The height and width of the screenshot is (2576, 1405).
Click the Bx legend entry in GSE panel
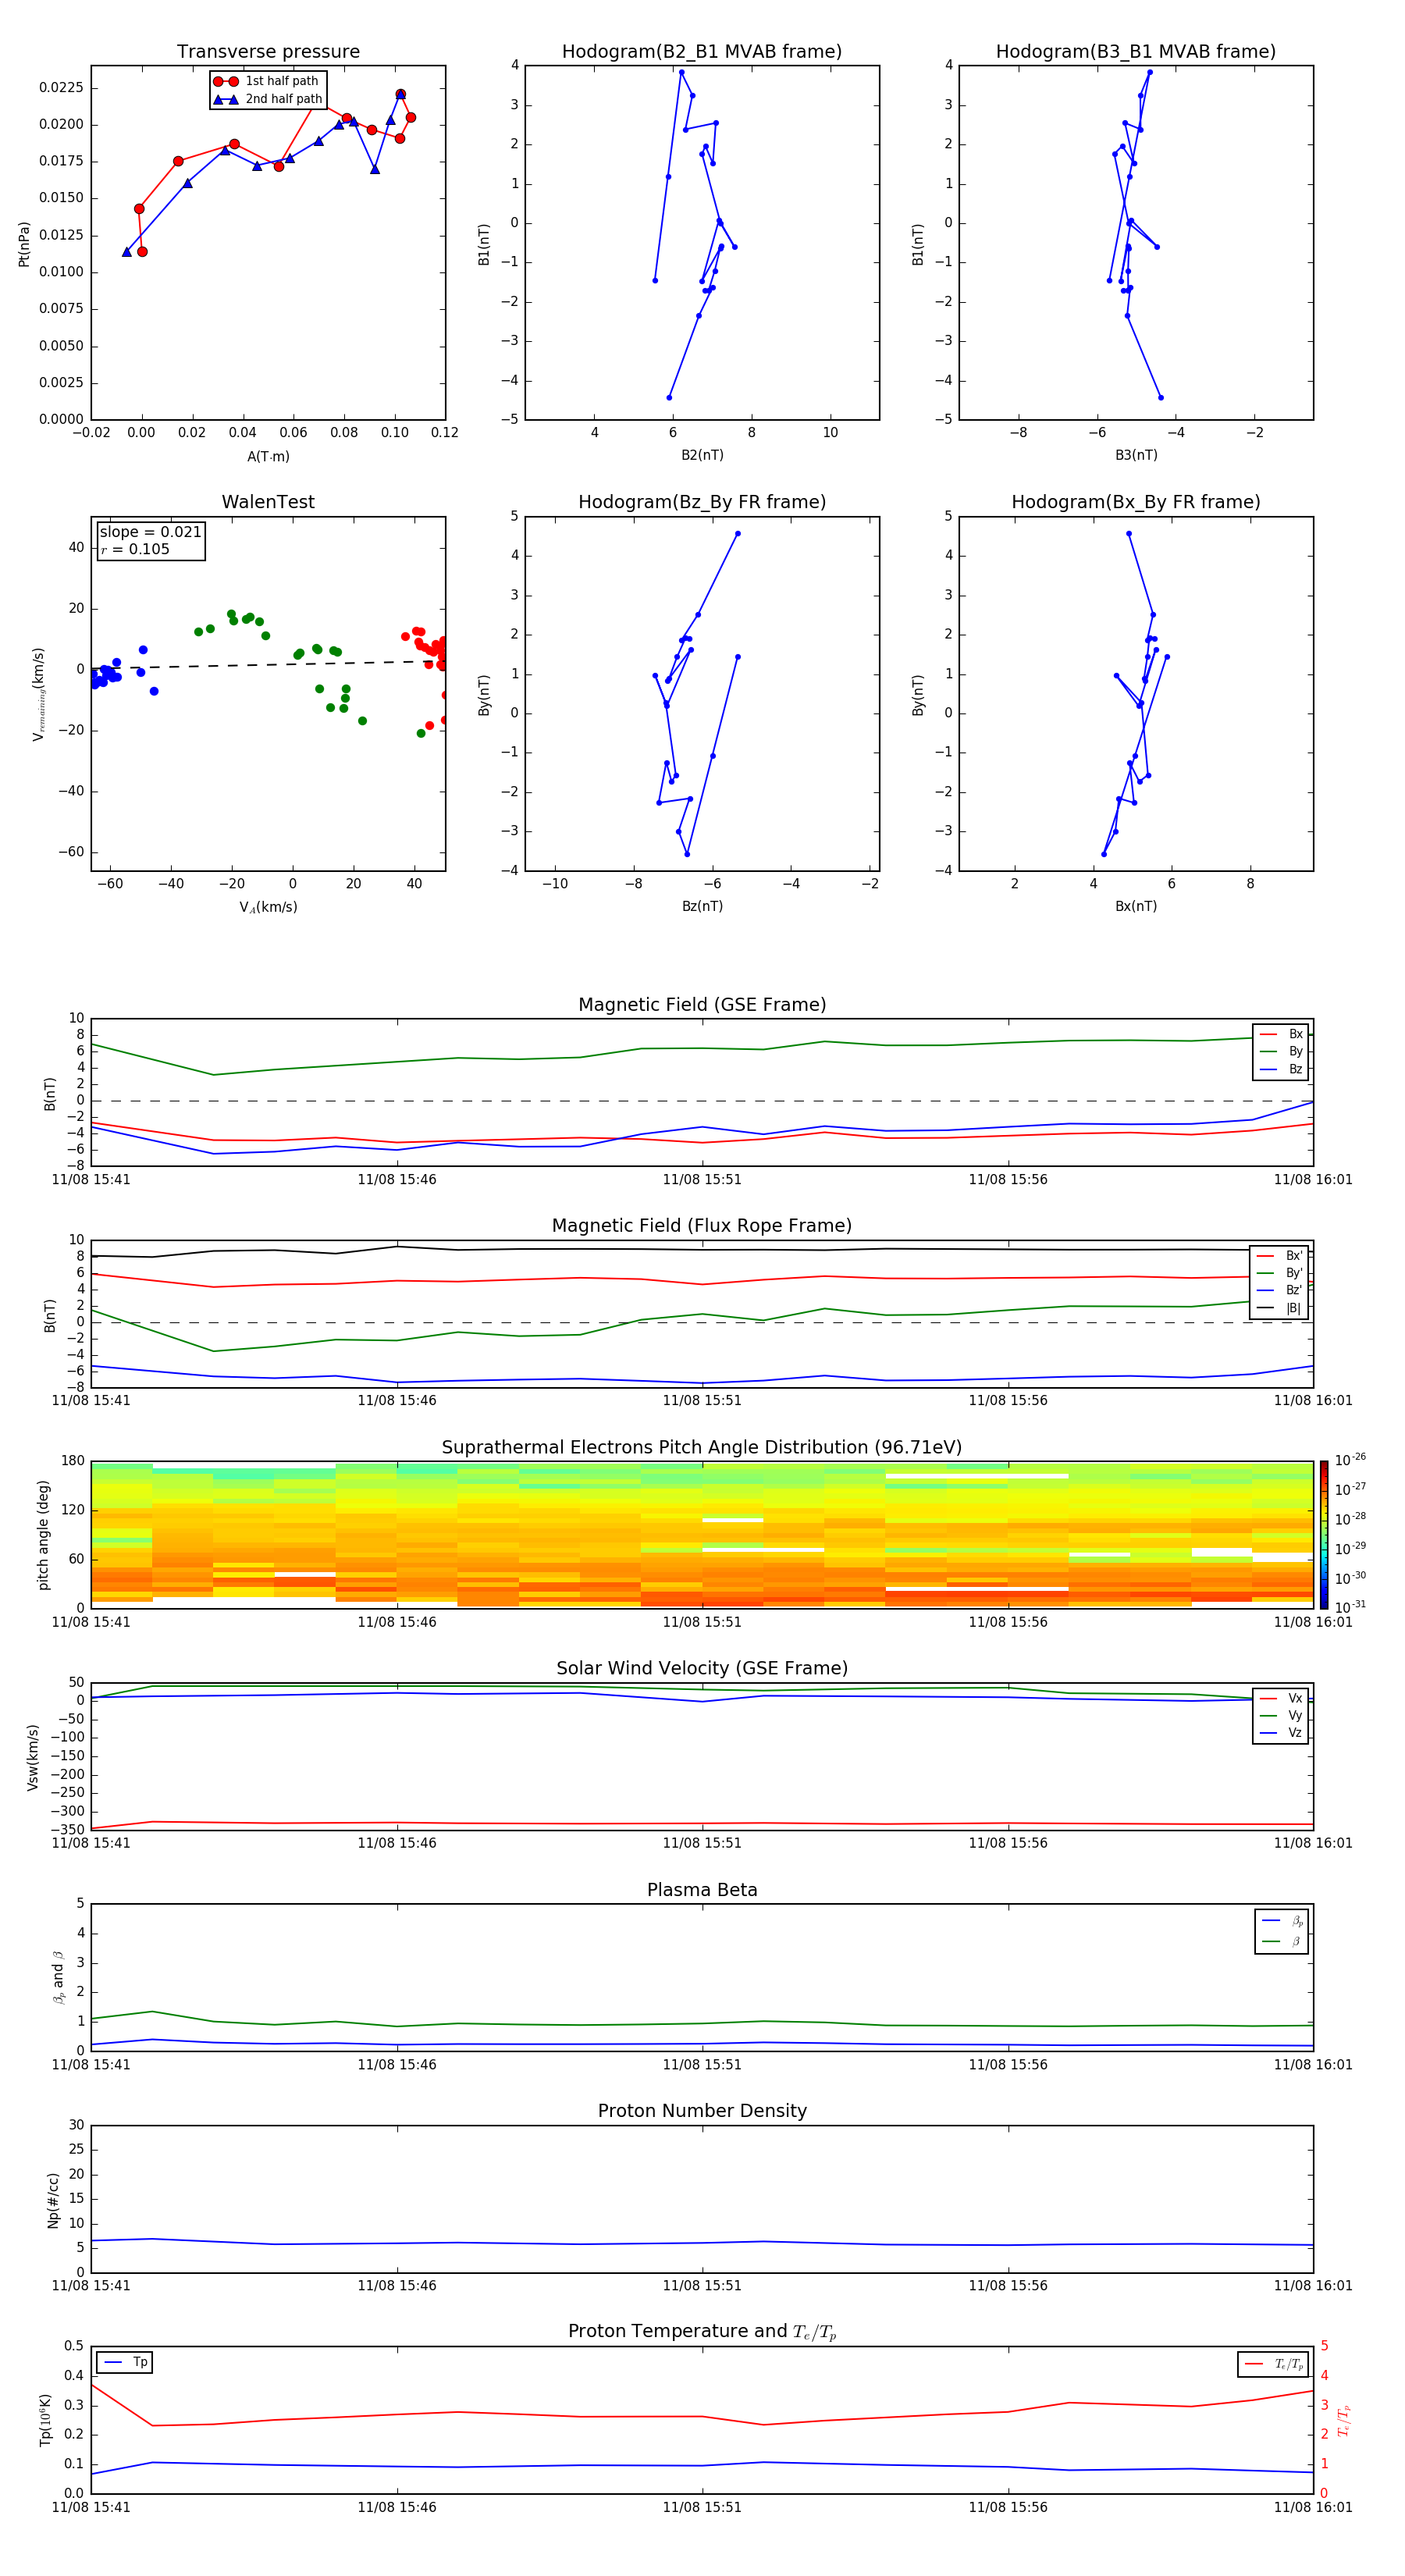[1281, 1034]
